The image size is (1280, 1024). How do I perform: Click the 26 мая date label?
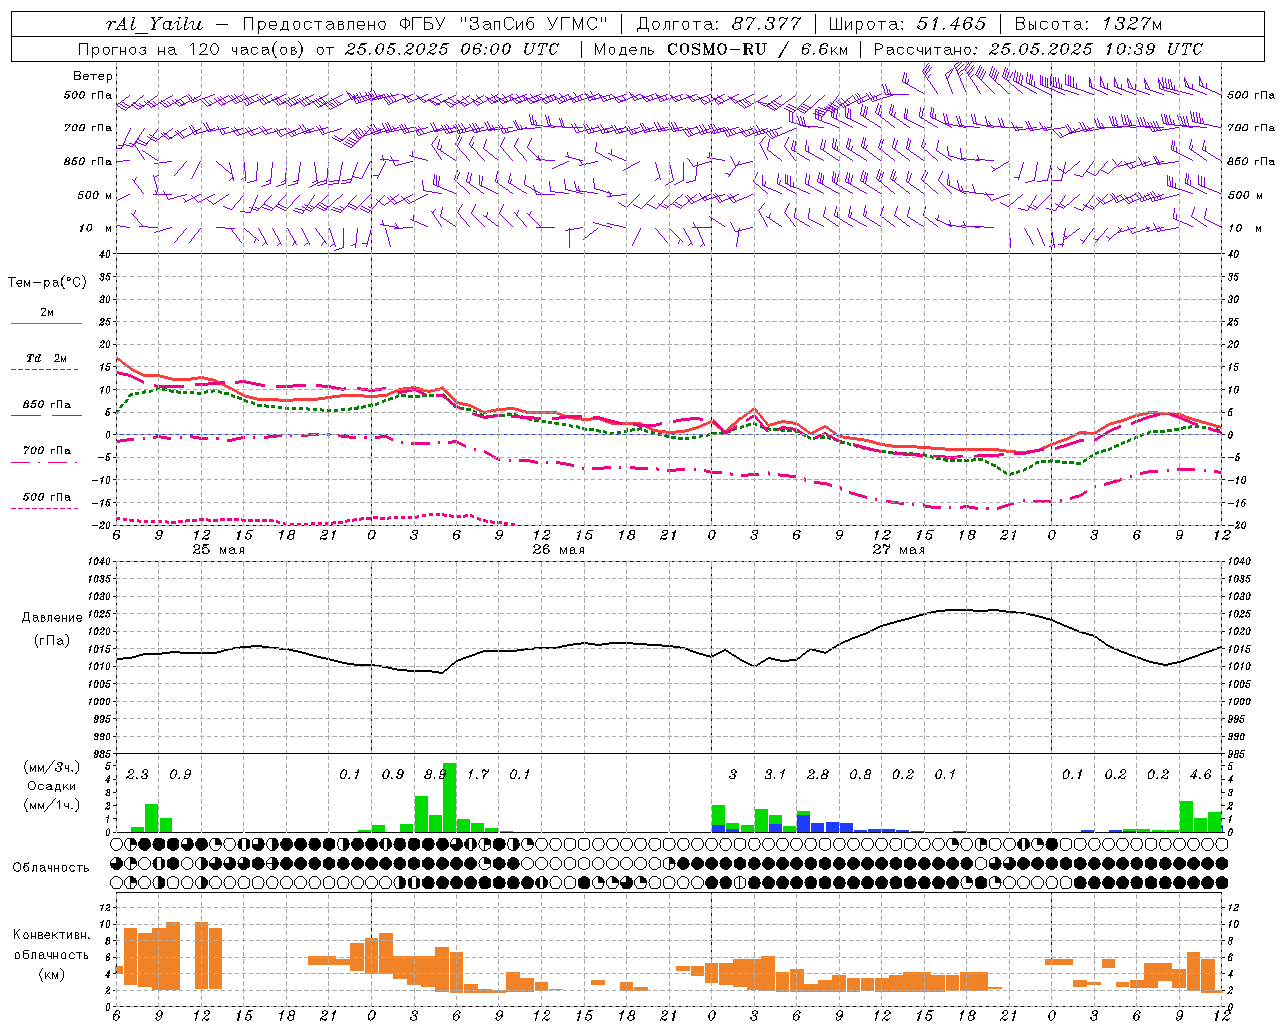click(x=558, y=549)
